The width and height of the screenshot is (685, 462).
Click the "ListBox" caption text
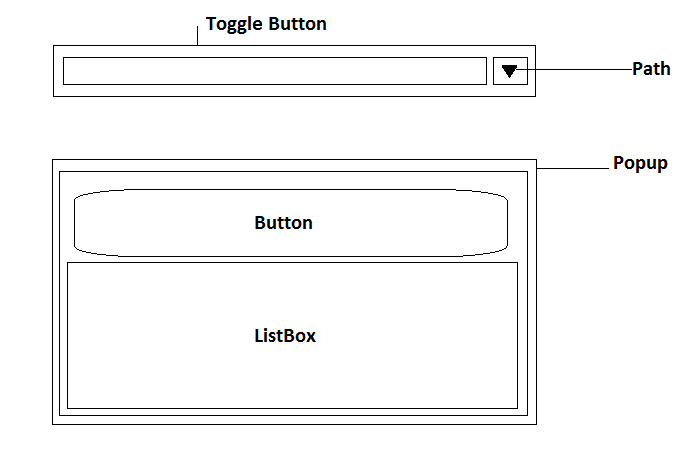[x=285, y=336]
